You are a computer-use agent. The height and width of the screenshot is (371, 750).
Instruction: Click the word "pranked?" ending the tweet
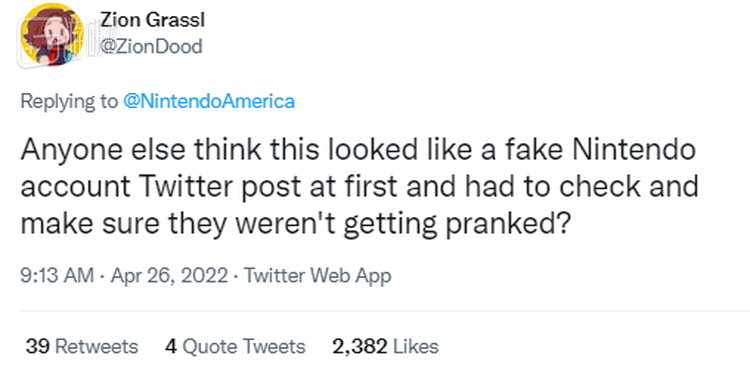tap(507, 225)
